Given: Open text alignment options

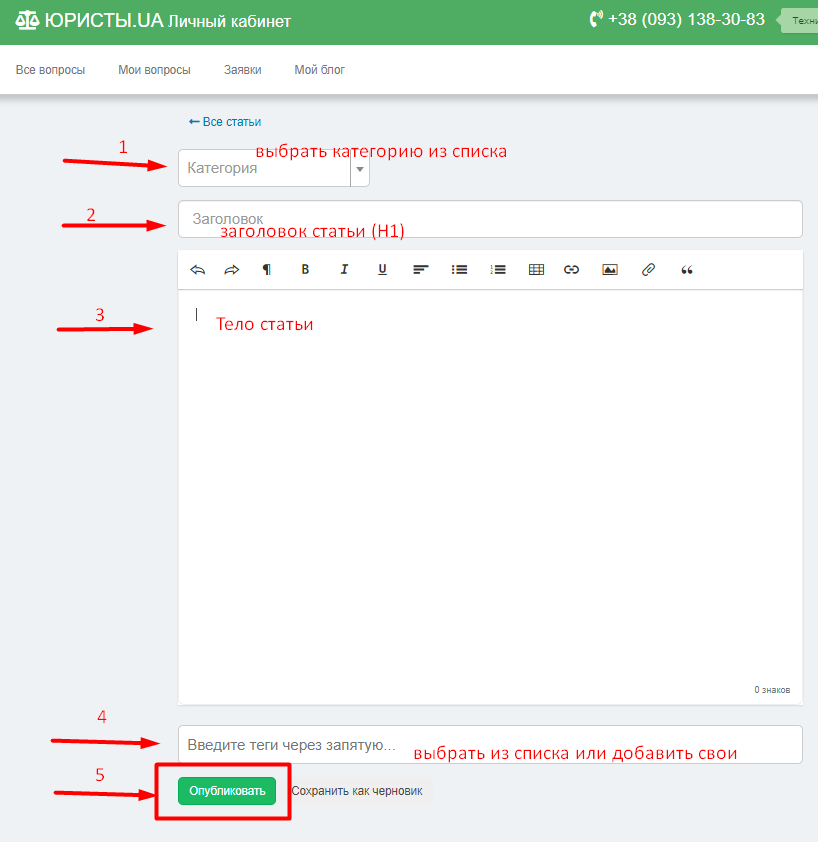Looking at the screenshot, I should [421, 270].
